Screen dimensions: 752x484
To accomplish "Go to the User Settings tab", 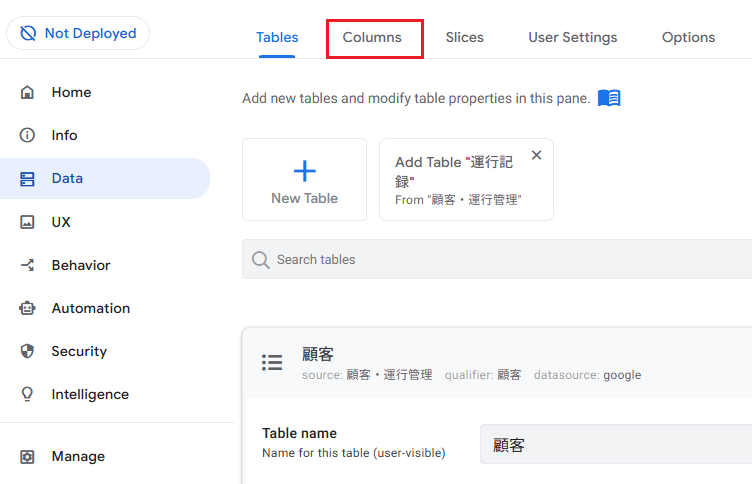I will pos(572,38).
